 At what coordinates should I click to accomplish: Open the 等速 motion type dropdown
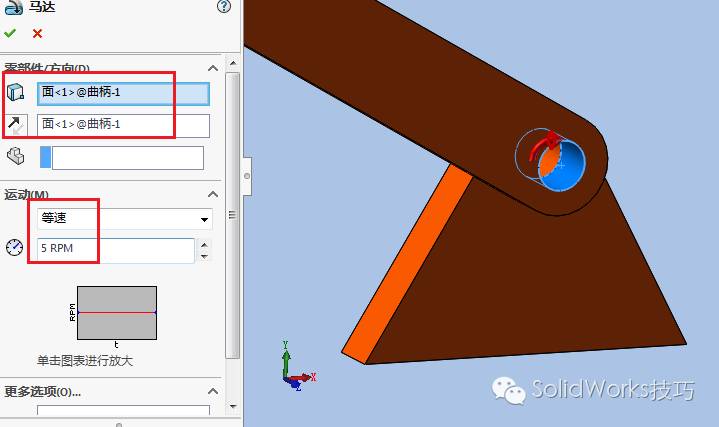[x=204, y=218]
